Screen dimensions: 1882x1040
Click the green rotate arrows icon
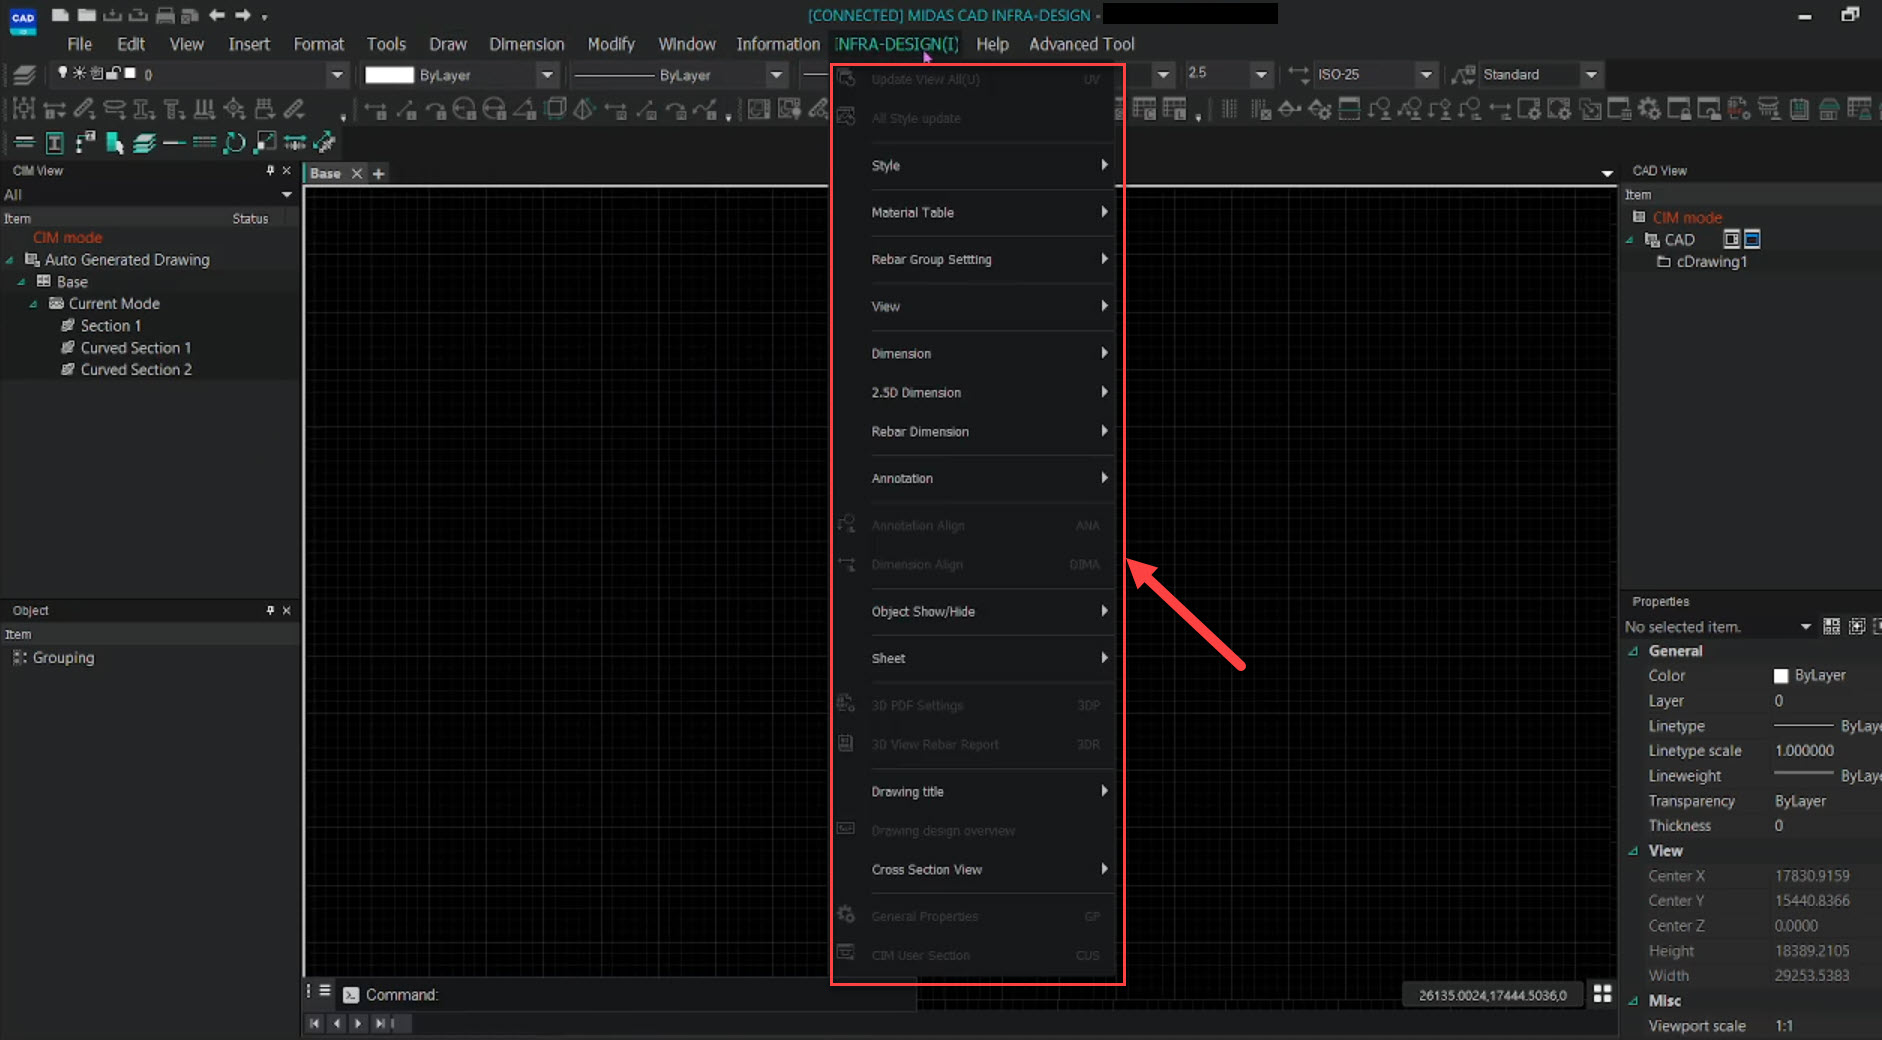pos(234,143)
